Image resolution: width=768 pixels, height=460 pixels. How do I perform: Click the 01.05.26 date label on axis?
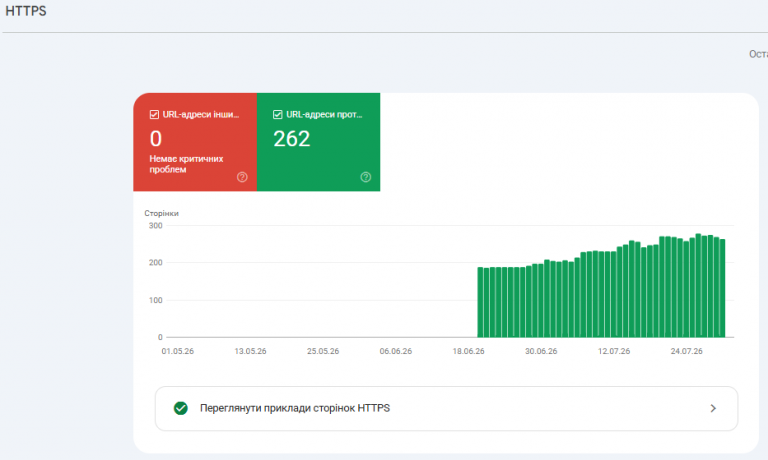click(177, 351)
